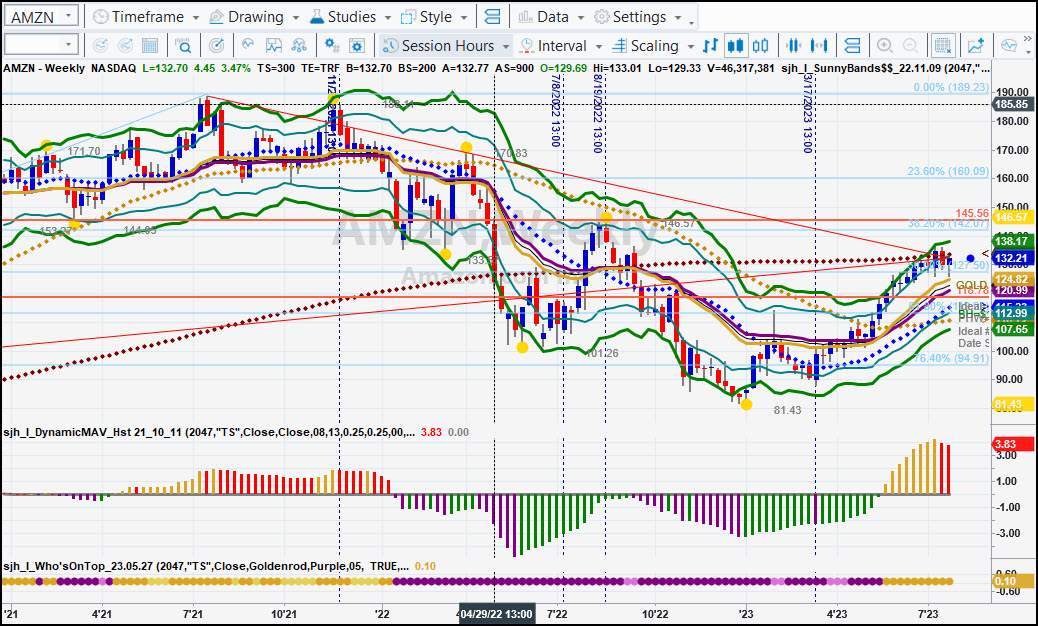Screen dimensions: 1038x626
Task: Open the Settings menu
Action: tap(631, 17)
